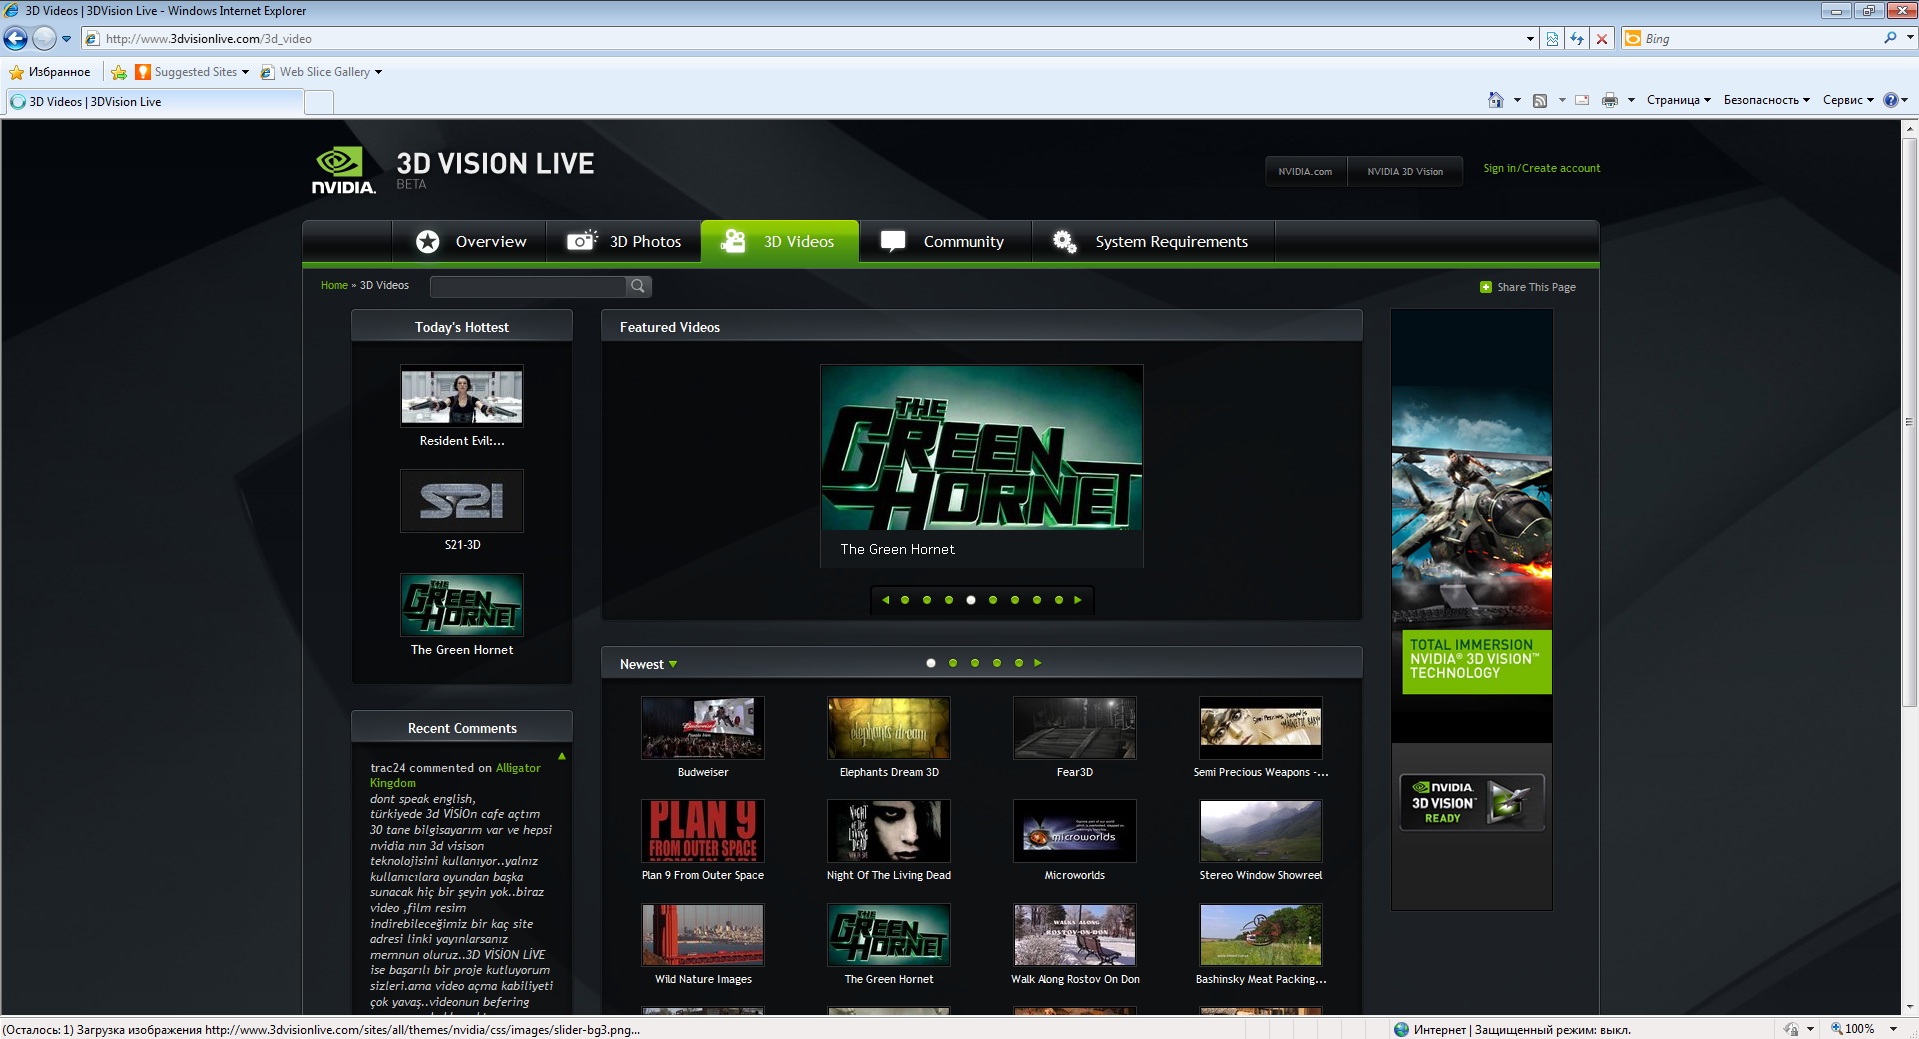This screenshot has height=1039, width=1919.
Task: Click the Add to Favorites Bar star icon
Action: pos(119,72)
